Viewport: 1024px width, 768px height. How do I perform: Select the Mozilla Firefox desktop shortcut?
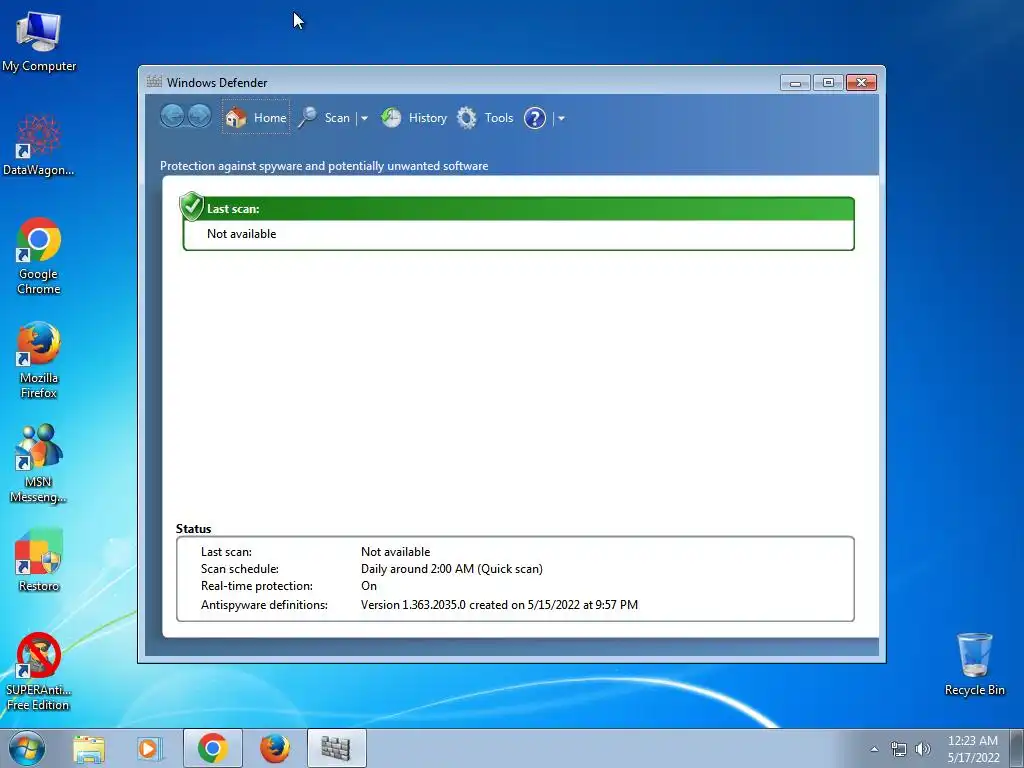[39, 360]
